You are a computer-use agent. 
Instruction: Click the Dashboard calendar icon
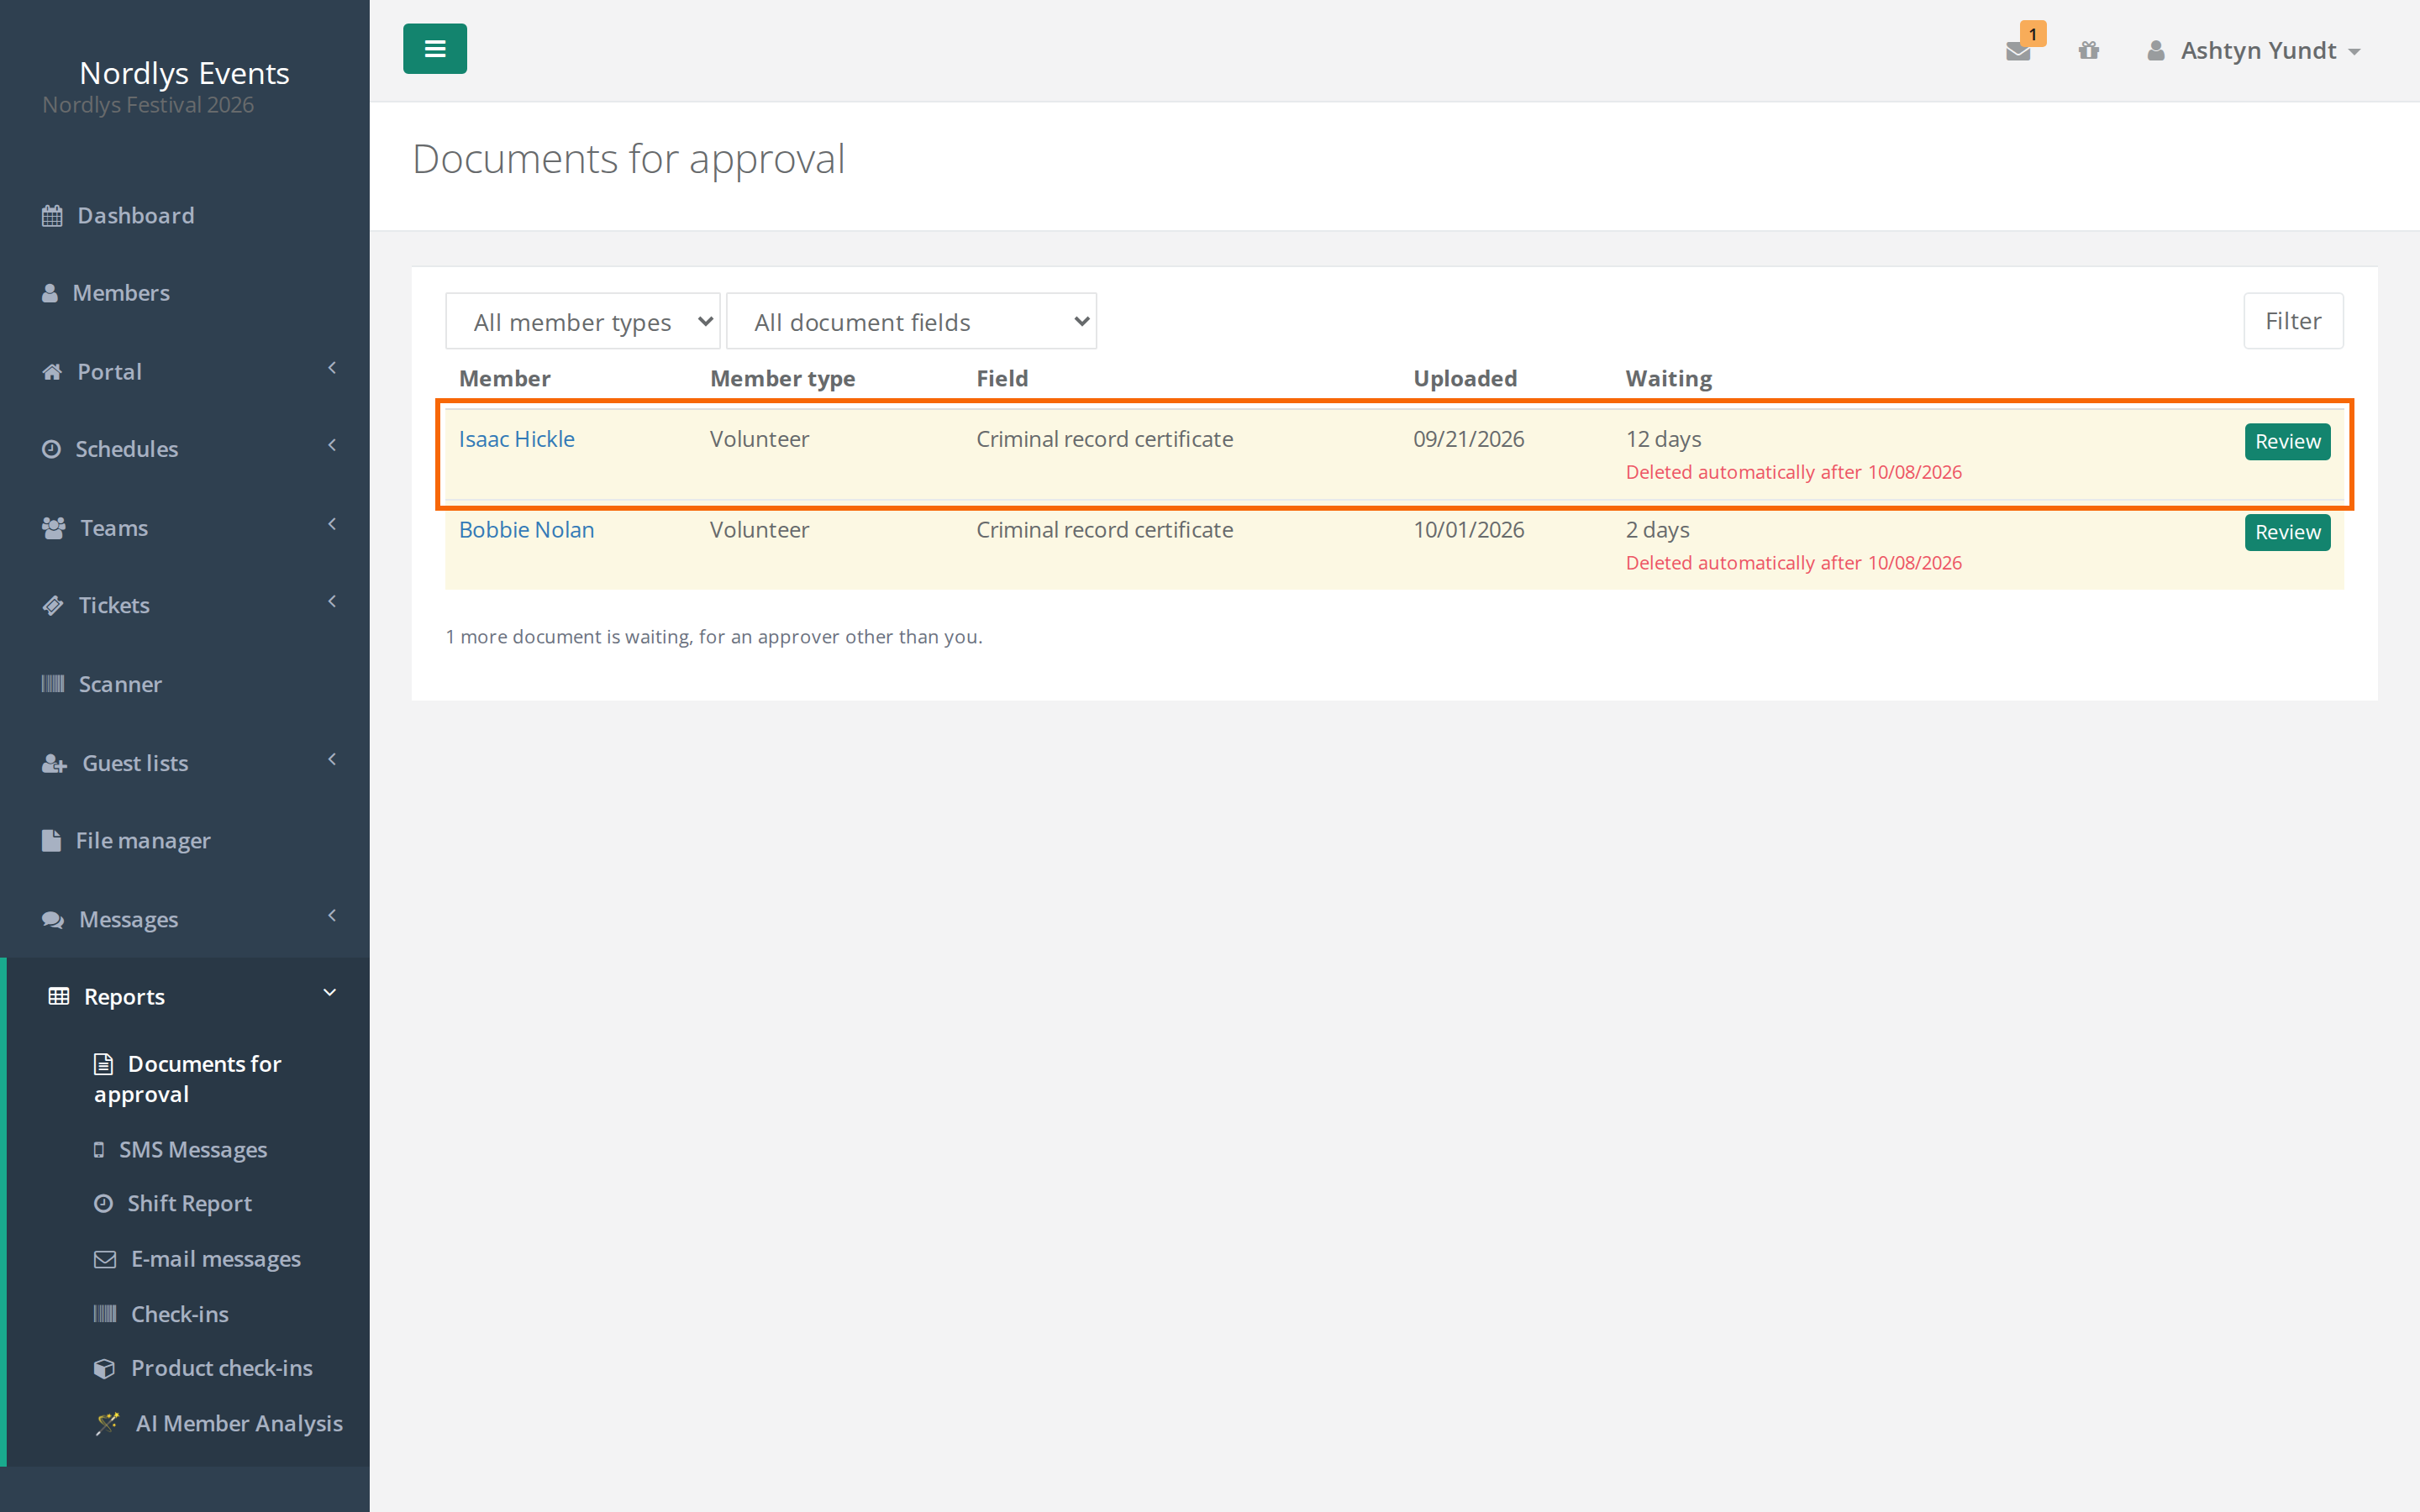[52, 216]
